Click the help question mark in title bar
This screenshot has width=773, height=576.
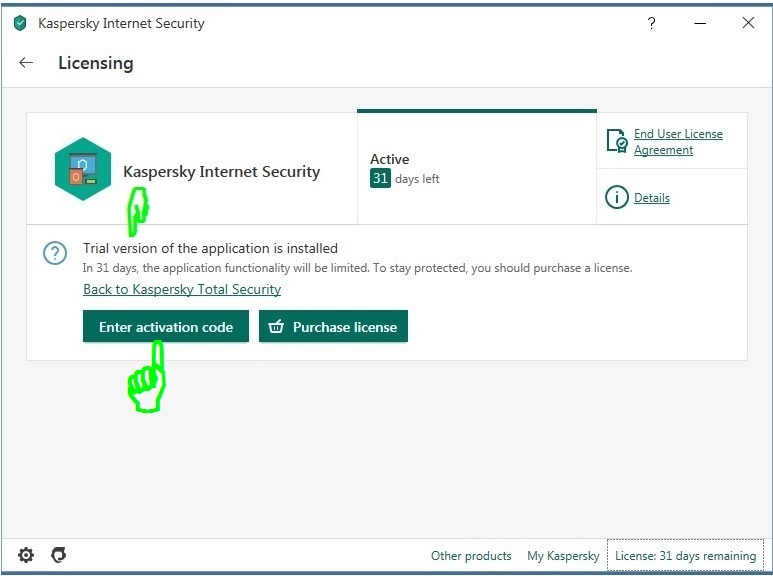click(651, 23)
